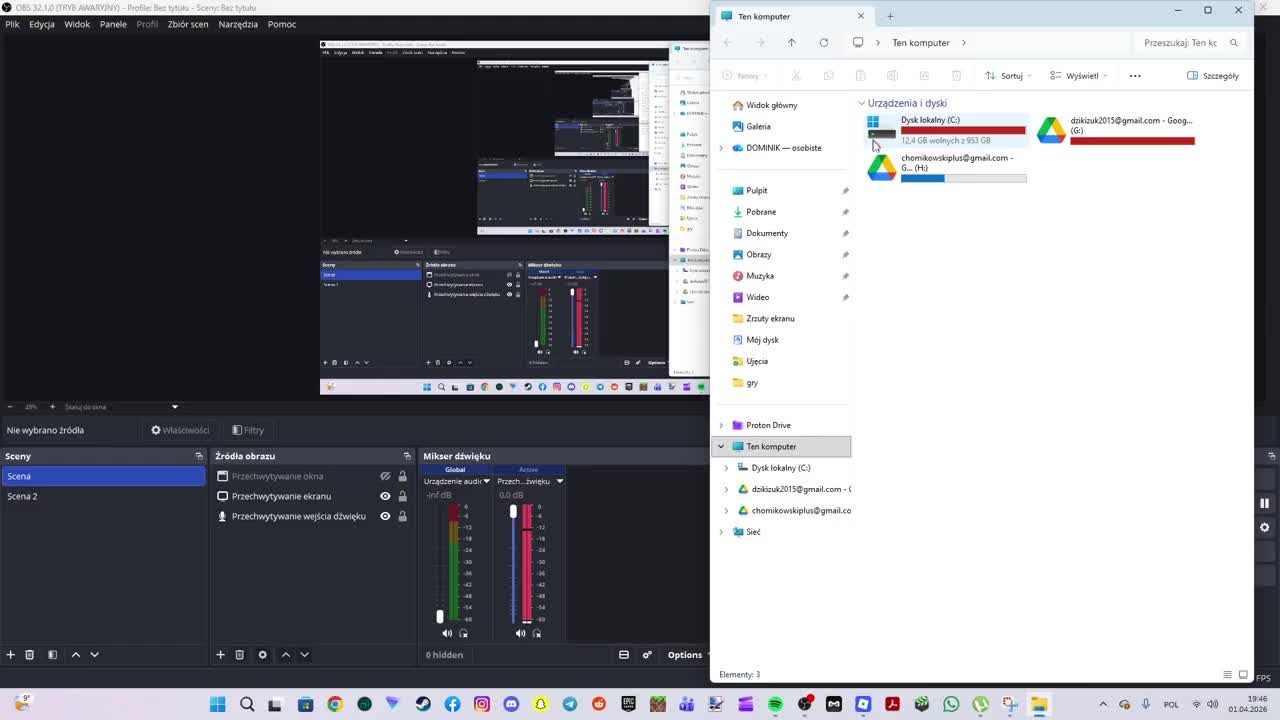The width and height of the screenshot is (1280, 720).
Task: Hide Przechwytywanie ekranu source with eye icon
Action: pos(385,496)
